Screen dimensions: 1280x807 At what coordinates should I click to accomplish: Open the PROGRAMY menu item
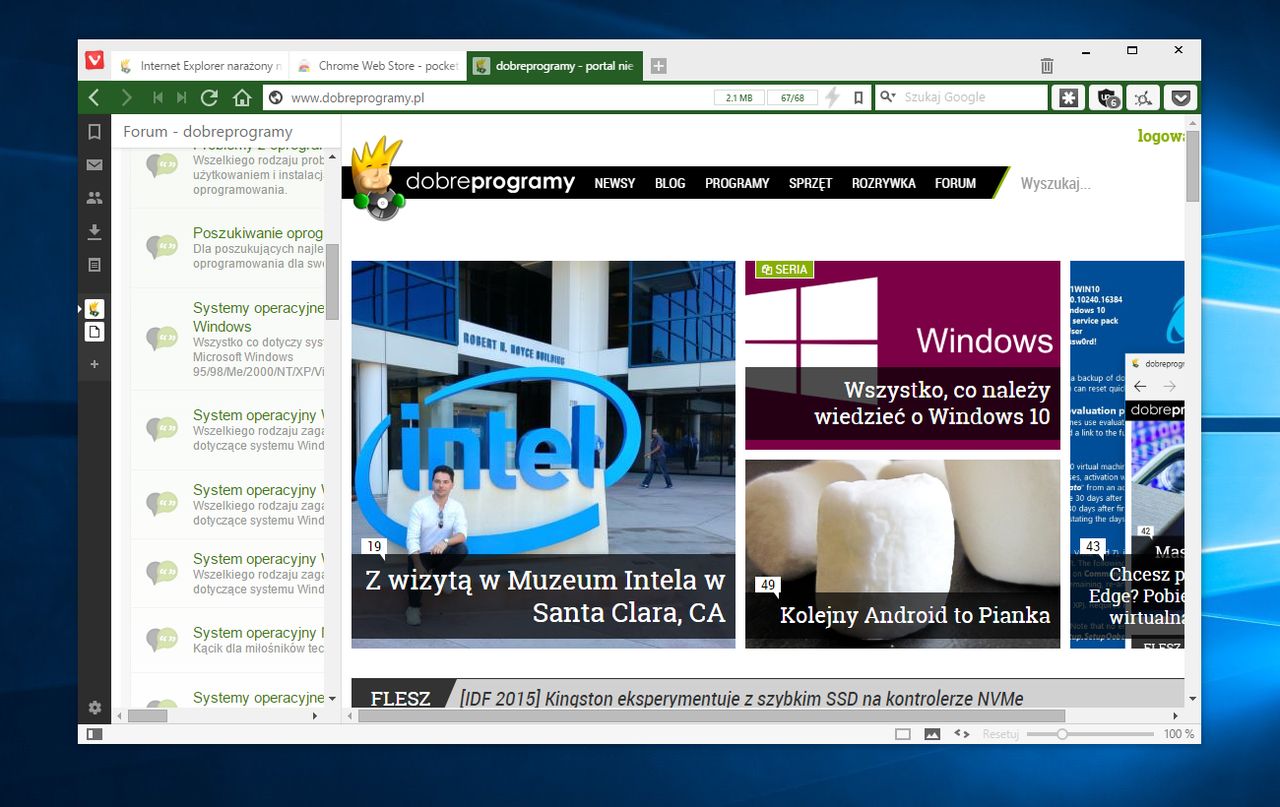737,183
